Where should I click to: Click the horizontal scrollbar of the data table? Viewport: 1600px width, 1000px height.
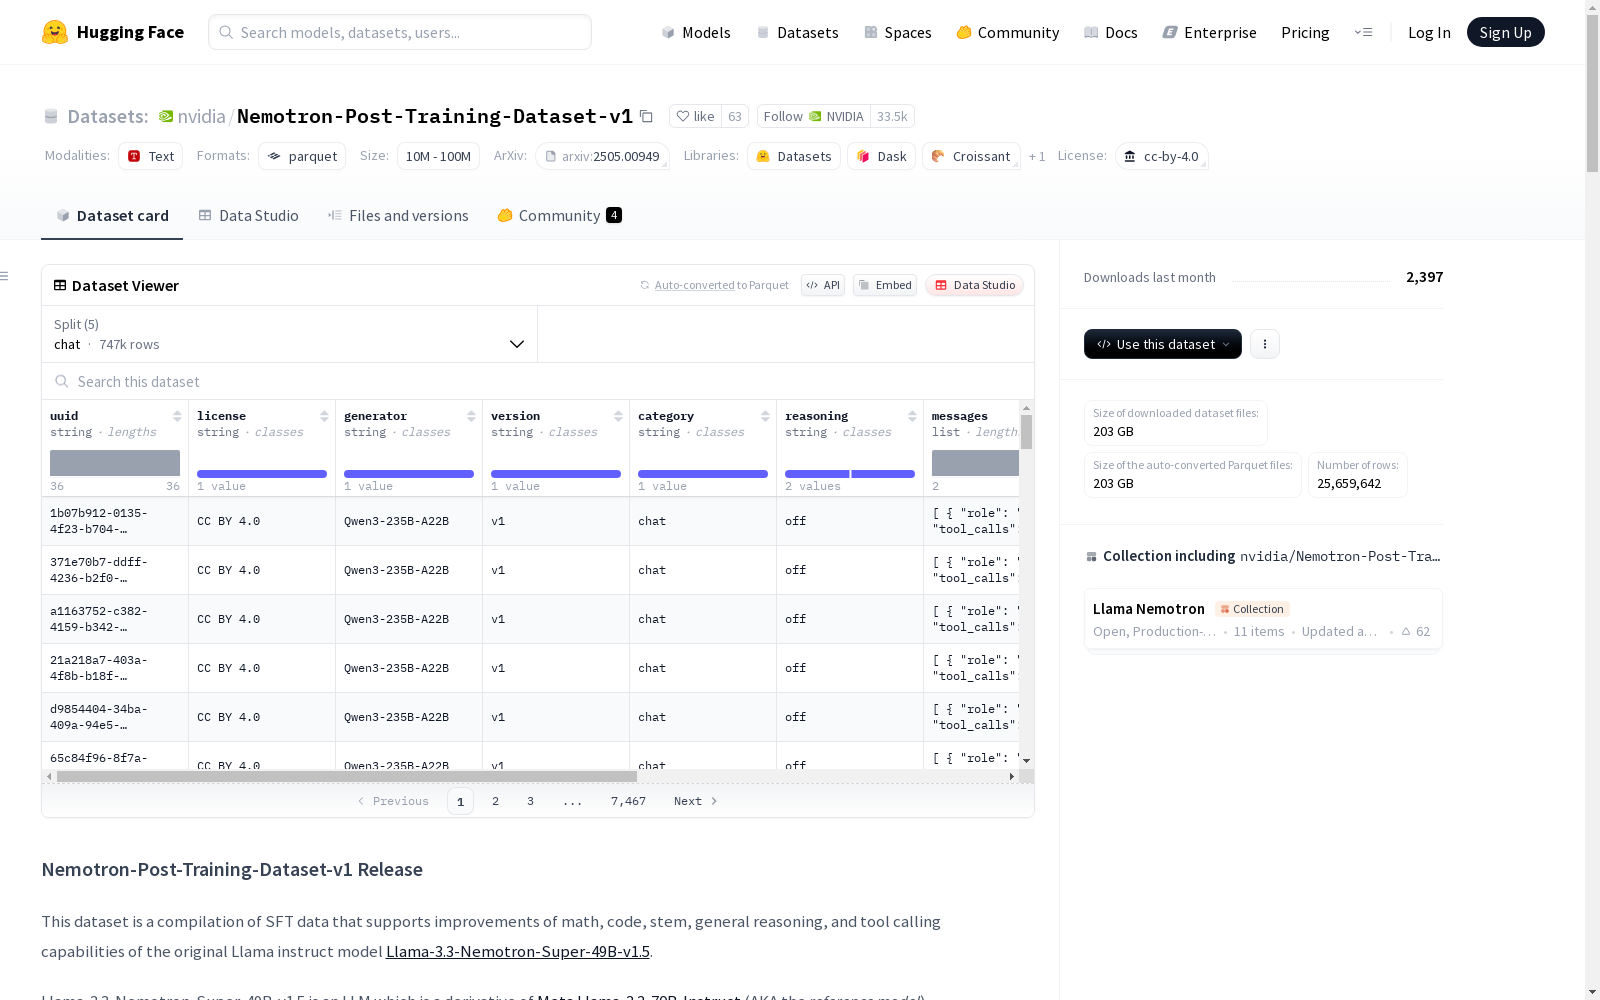347,776
